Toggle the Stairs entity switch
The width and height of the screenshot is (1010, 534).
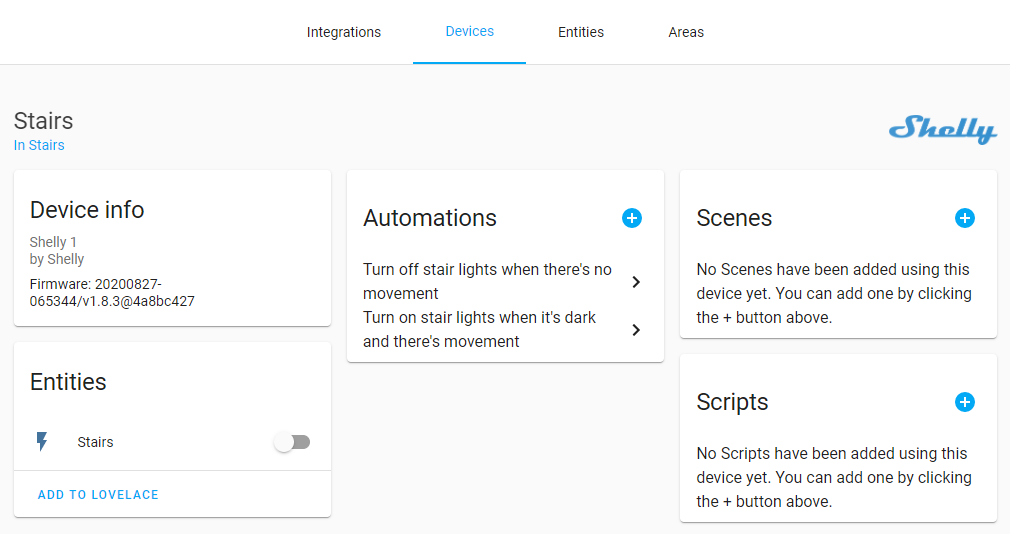pyautogui.click(x=293, y=442)
